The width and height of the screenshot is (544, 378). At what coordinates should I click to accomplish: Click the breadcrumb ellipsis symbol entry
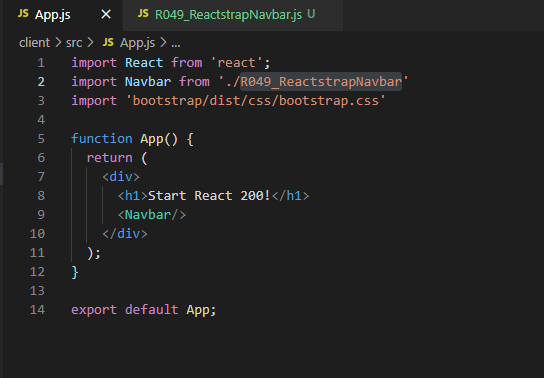(x=176, y=44)
